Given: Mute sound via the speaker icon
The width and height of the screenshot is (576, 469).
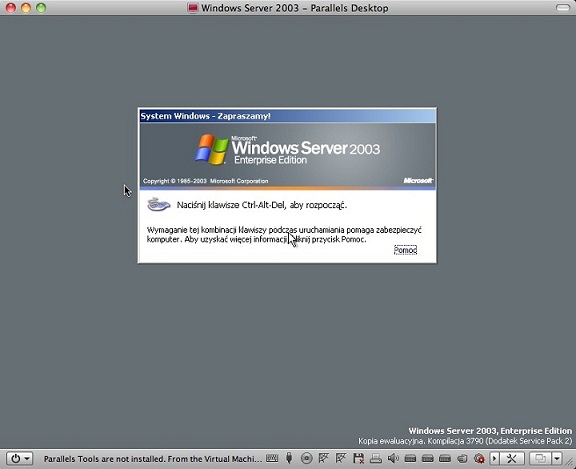Looking at the screenshot, I should (393, 458).
